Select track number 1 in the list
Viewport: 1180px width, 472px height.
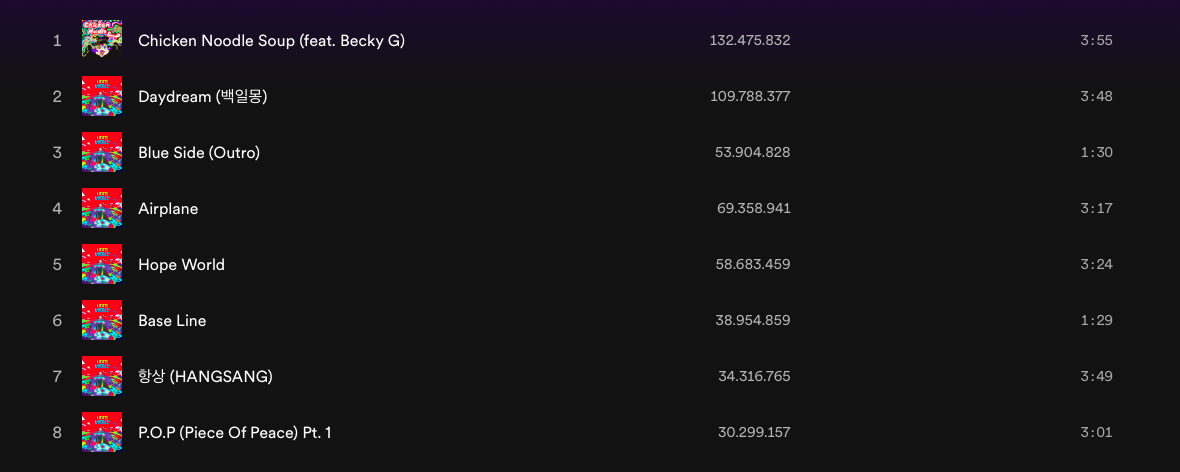pyautogui.click(x=57, y=41)
